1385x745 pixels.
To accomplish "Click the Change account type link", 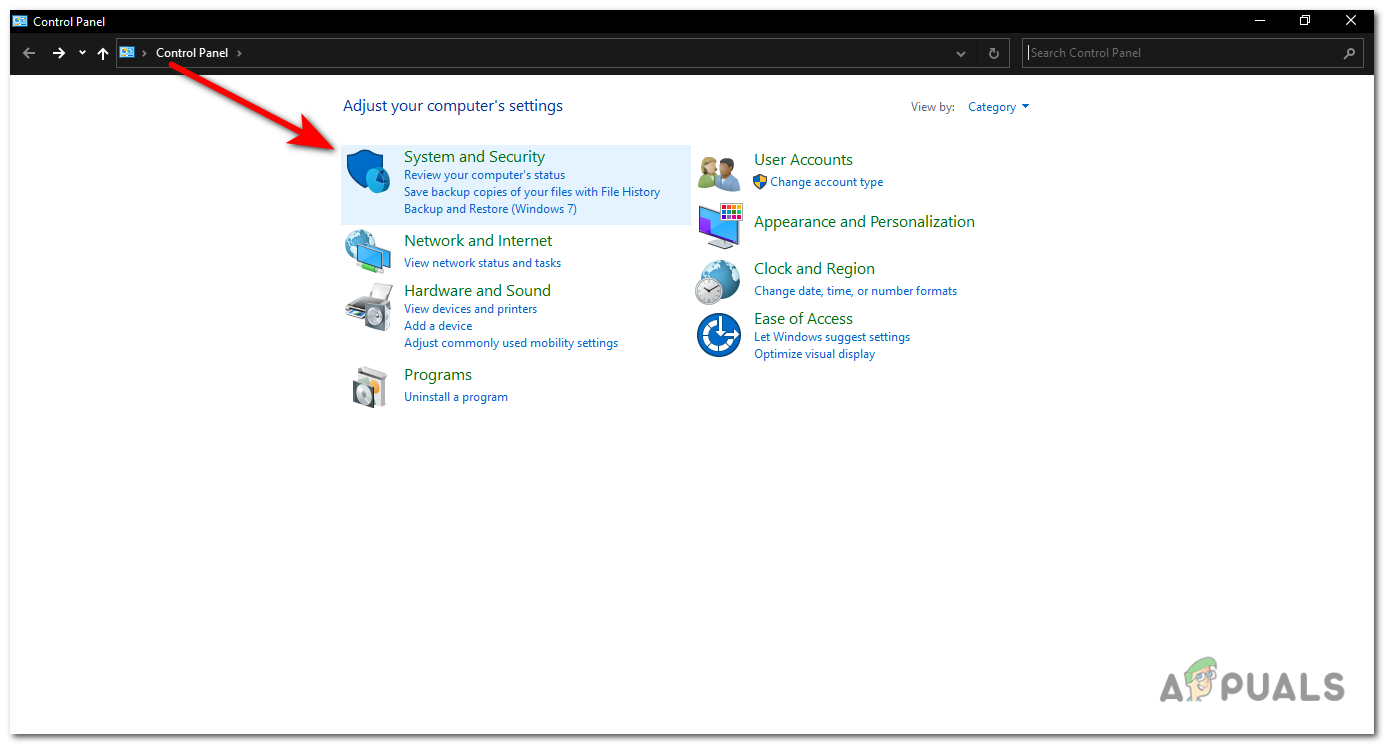I will point(827,181).
